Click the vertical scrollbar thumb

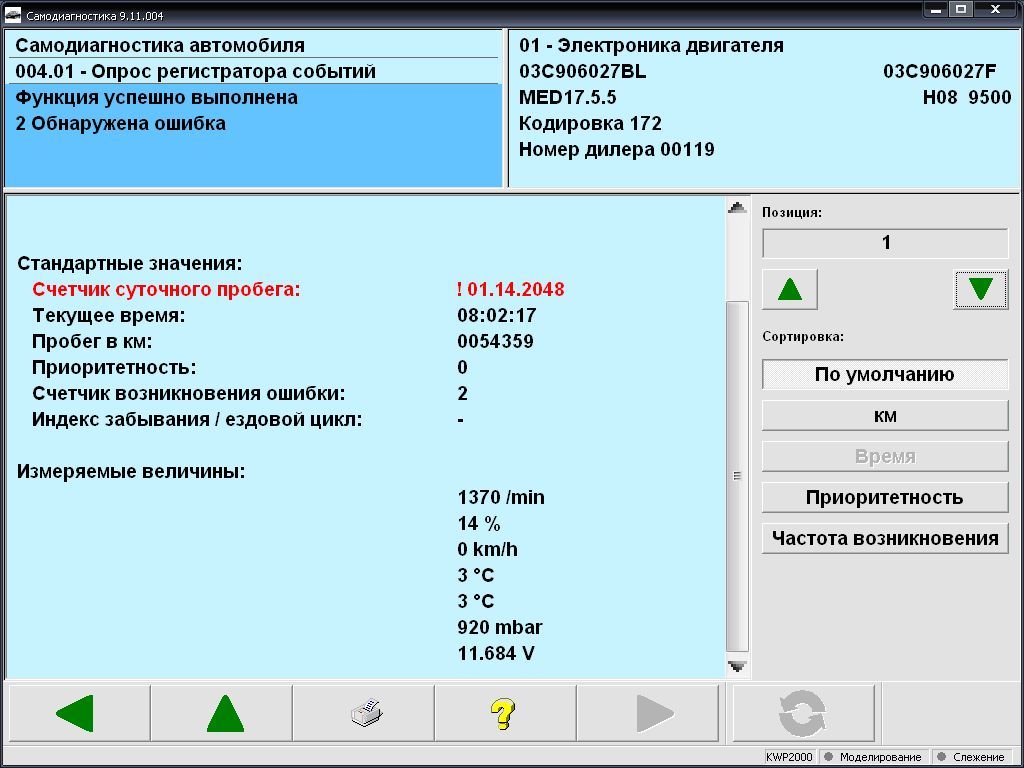pyautogui.click(x=737, y=475)
